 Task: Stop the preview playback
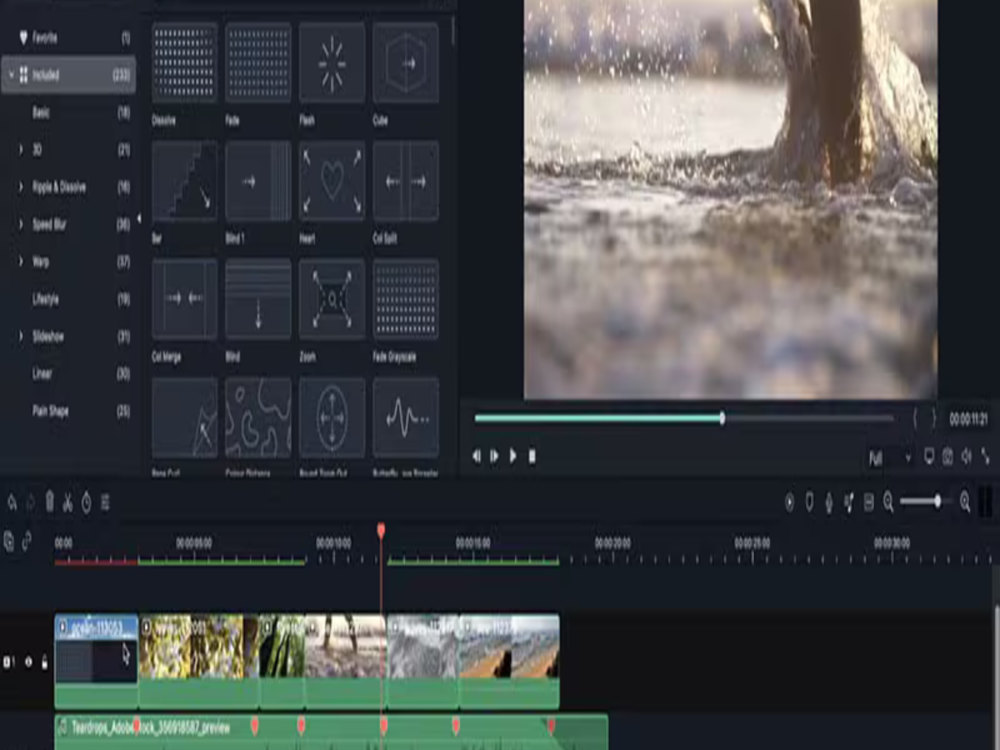[532, 457]
